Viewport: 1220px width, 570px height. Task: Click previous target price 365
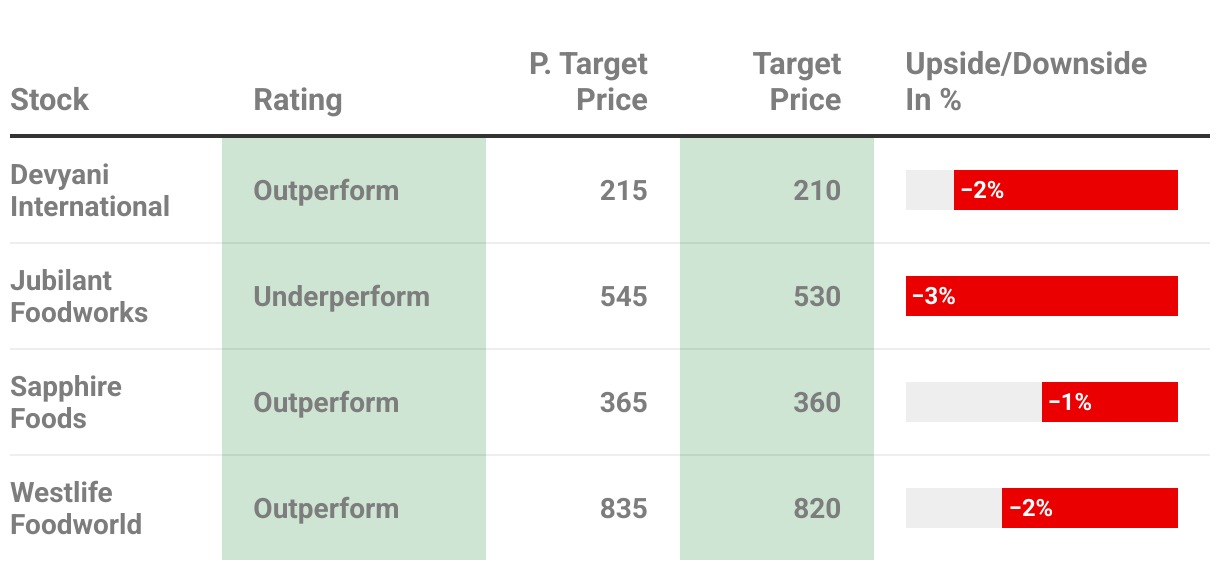pos(623,403)
